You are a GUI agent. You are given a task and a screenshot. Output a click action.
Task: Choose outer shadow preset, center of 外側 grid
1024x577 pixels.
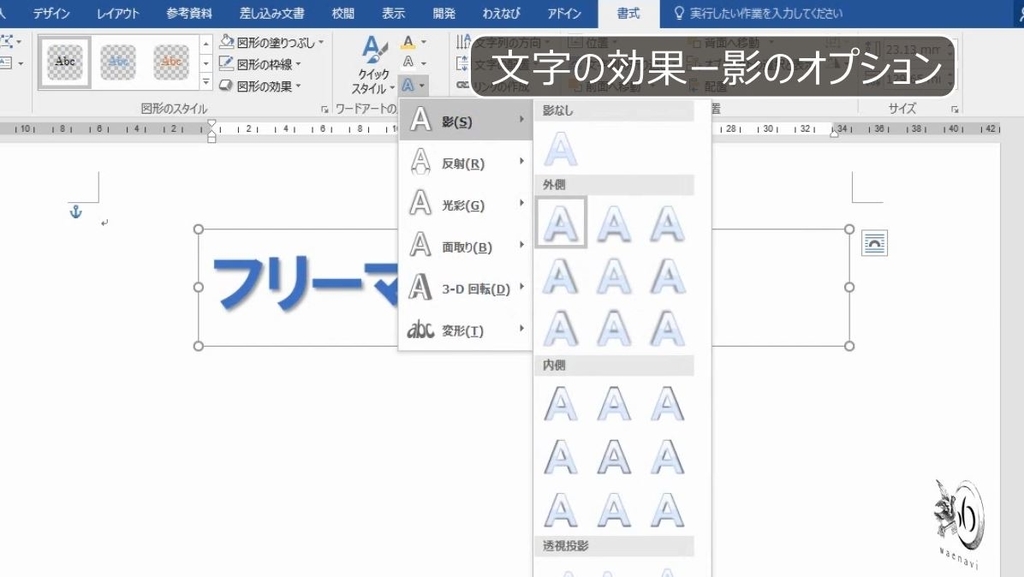click(x=614, y=275)
